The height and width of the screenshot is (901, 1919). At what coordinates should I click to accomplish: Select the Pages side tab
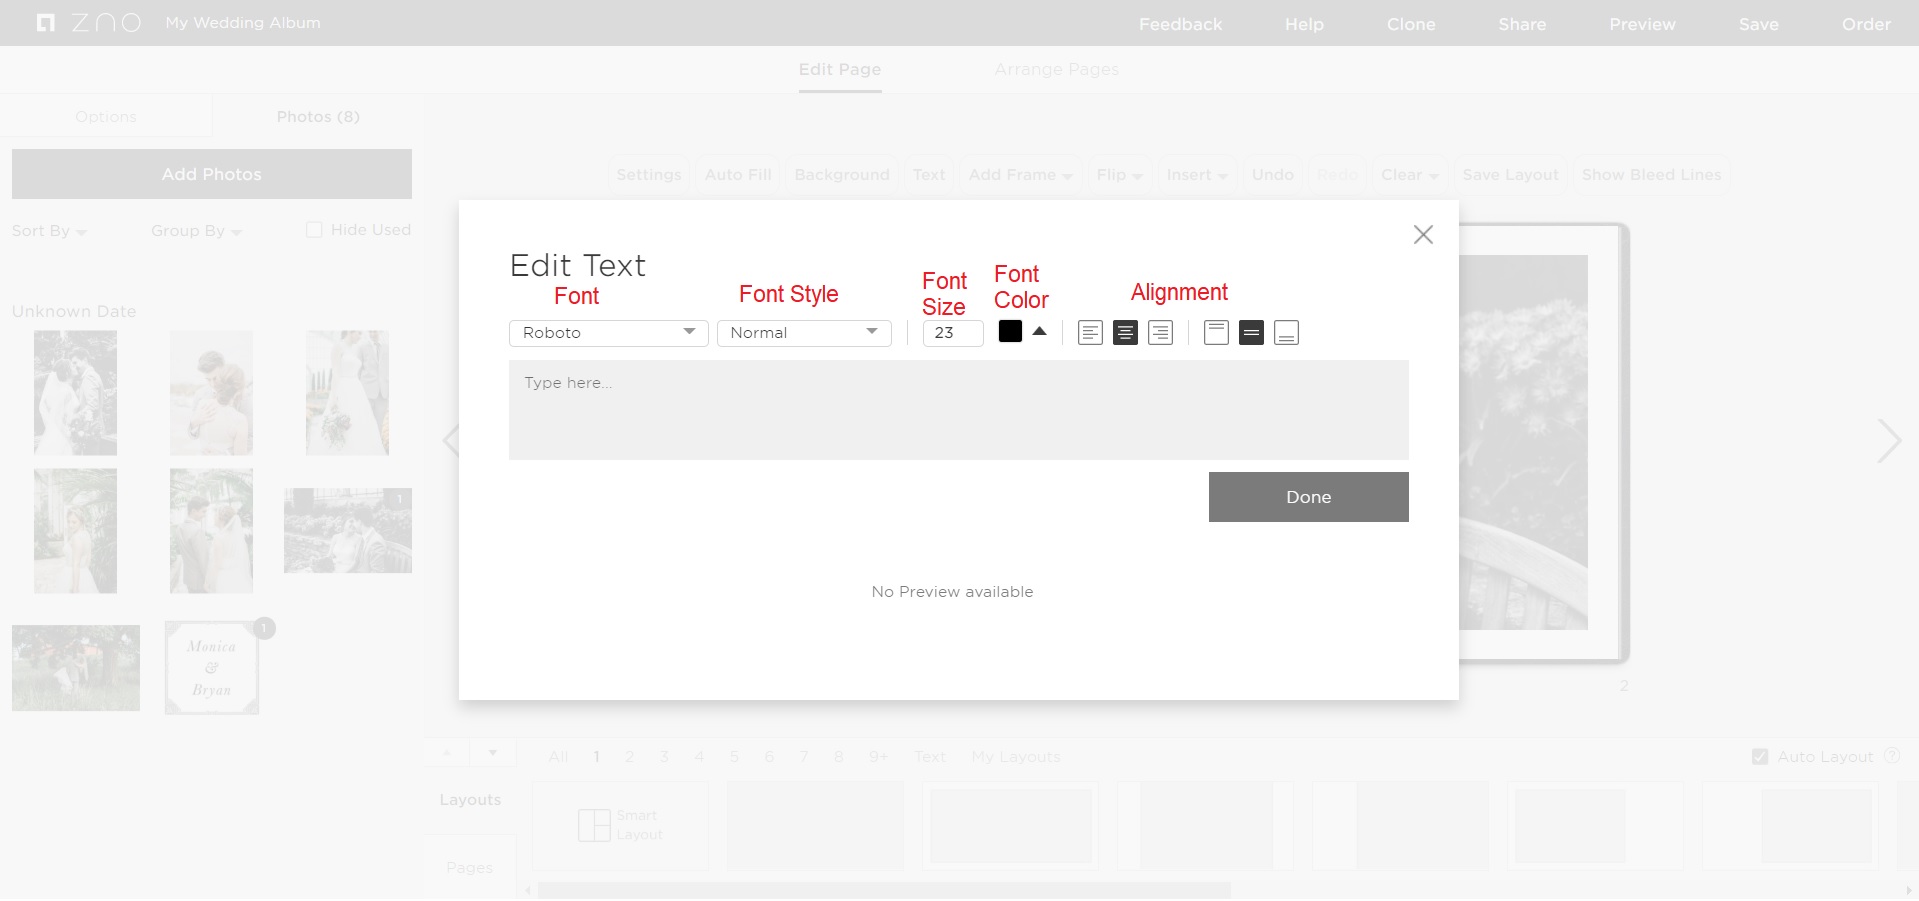click(470, 867)
